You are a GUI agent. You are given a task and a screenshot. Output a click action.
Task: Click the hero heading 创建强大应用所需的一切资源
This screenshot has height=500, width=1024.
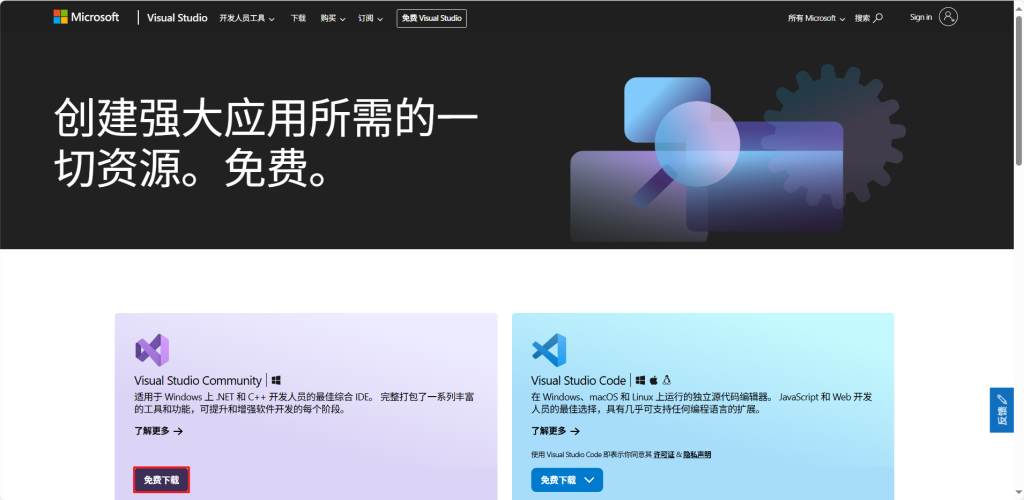click(266, 144)
